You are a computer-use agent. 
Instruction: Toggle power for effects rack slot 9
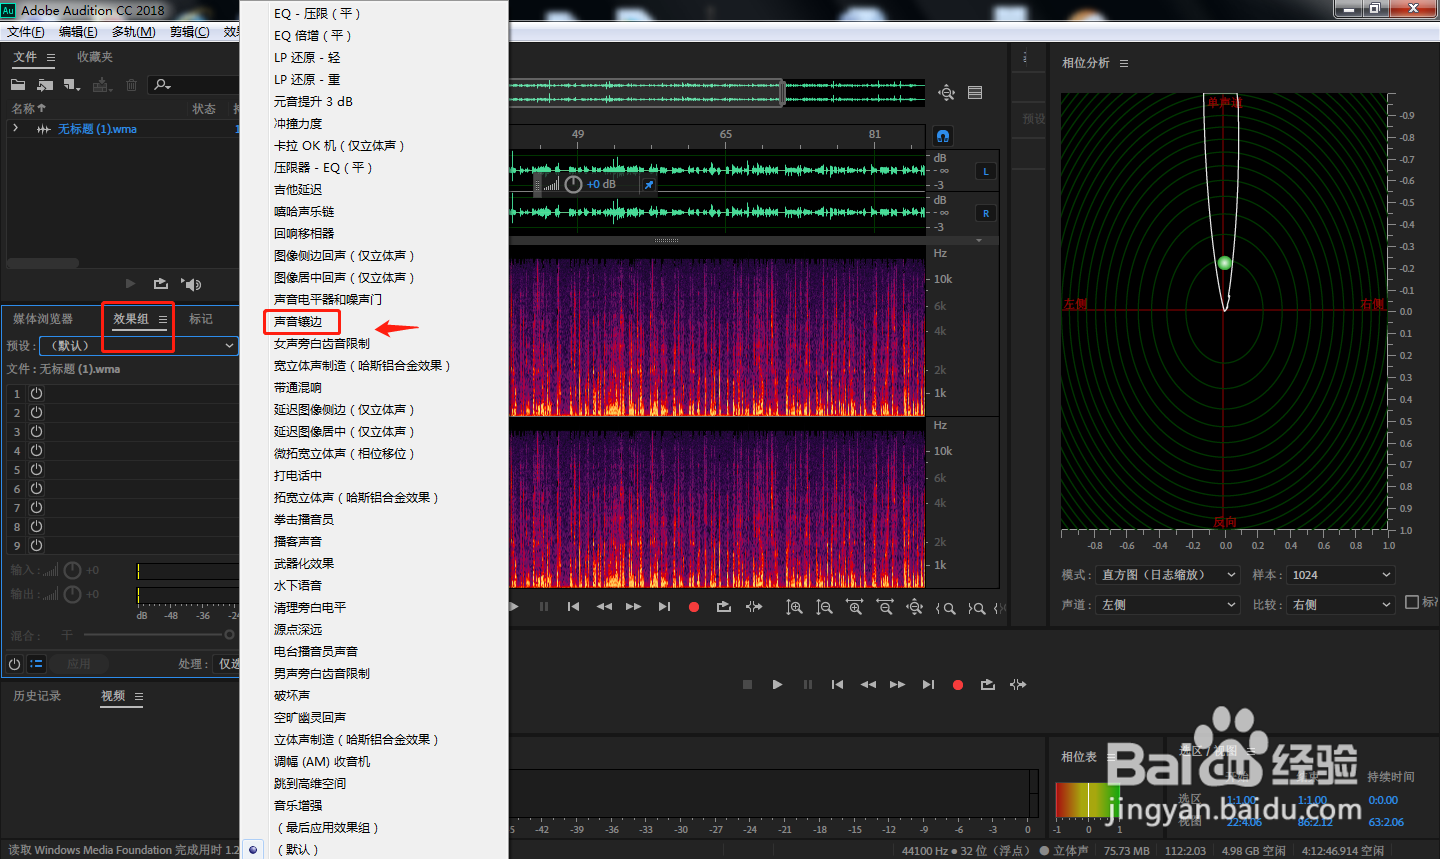36,545
